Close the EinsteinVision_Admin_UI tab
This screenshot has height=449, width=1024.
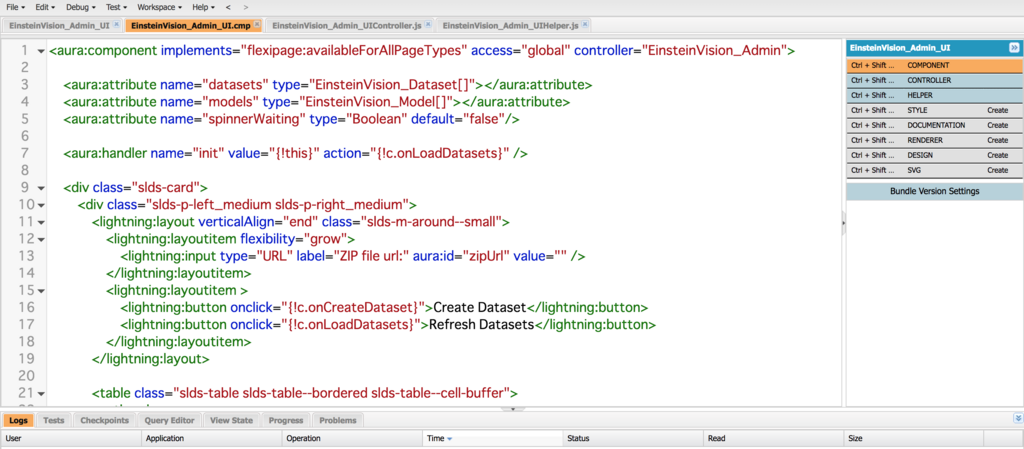116,25
